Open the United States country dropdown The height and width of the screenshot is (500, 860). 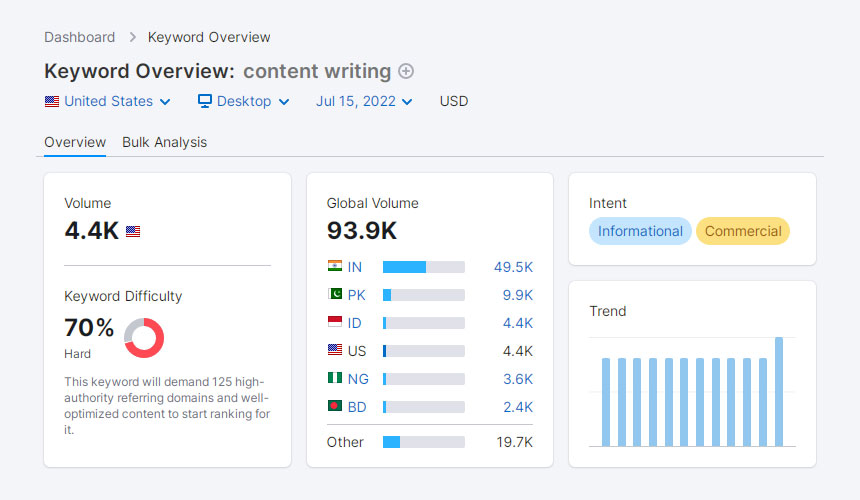108,101
